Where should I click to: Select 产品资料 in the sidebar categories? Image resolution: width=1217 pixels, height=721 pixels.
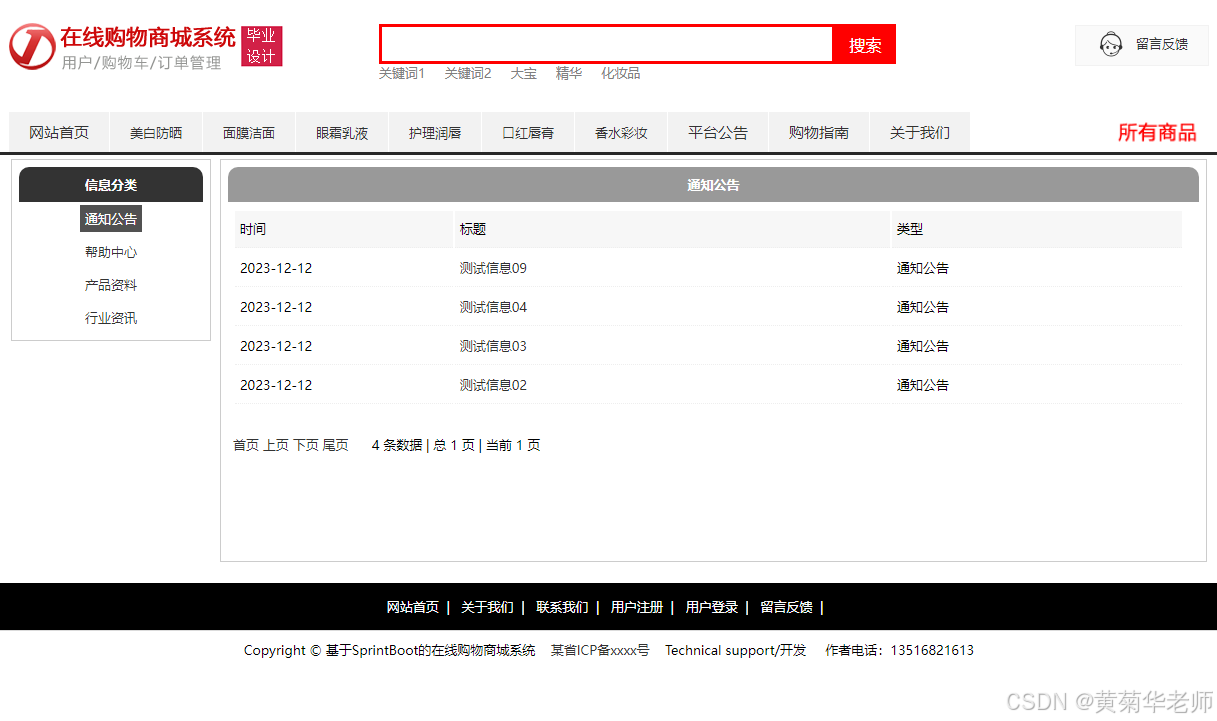[x=111, y=285]
